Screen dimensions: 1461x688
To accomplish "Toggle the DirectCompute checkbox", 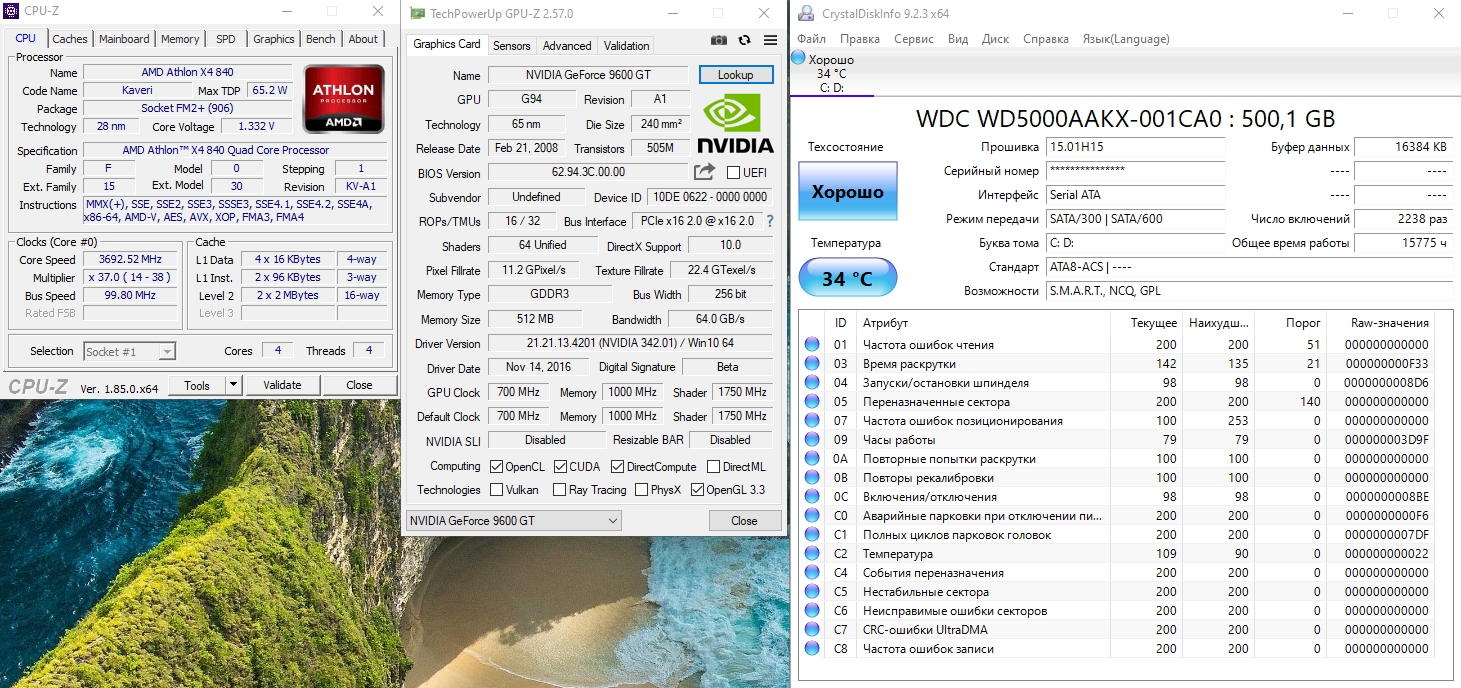I will click(x=617, y=467).
